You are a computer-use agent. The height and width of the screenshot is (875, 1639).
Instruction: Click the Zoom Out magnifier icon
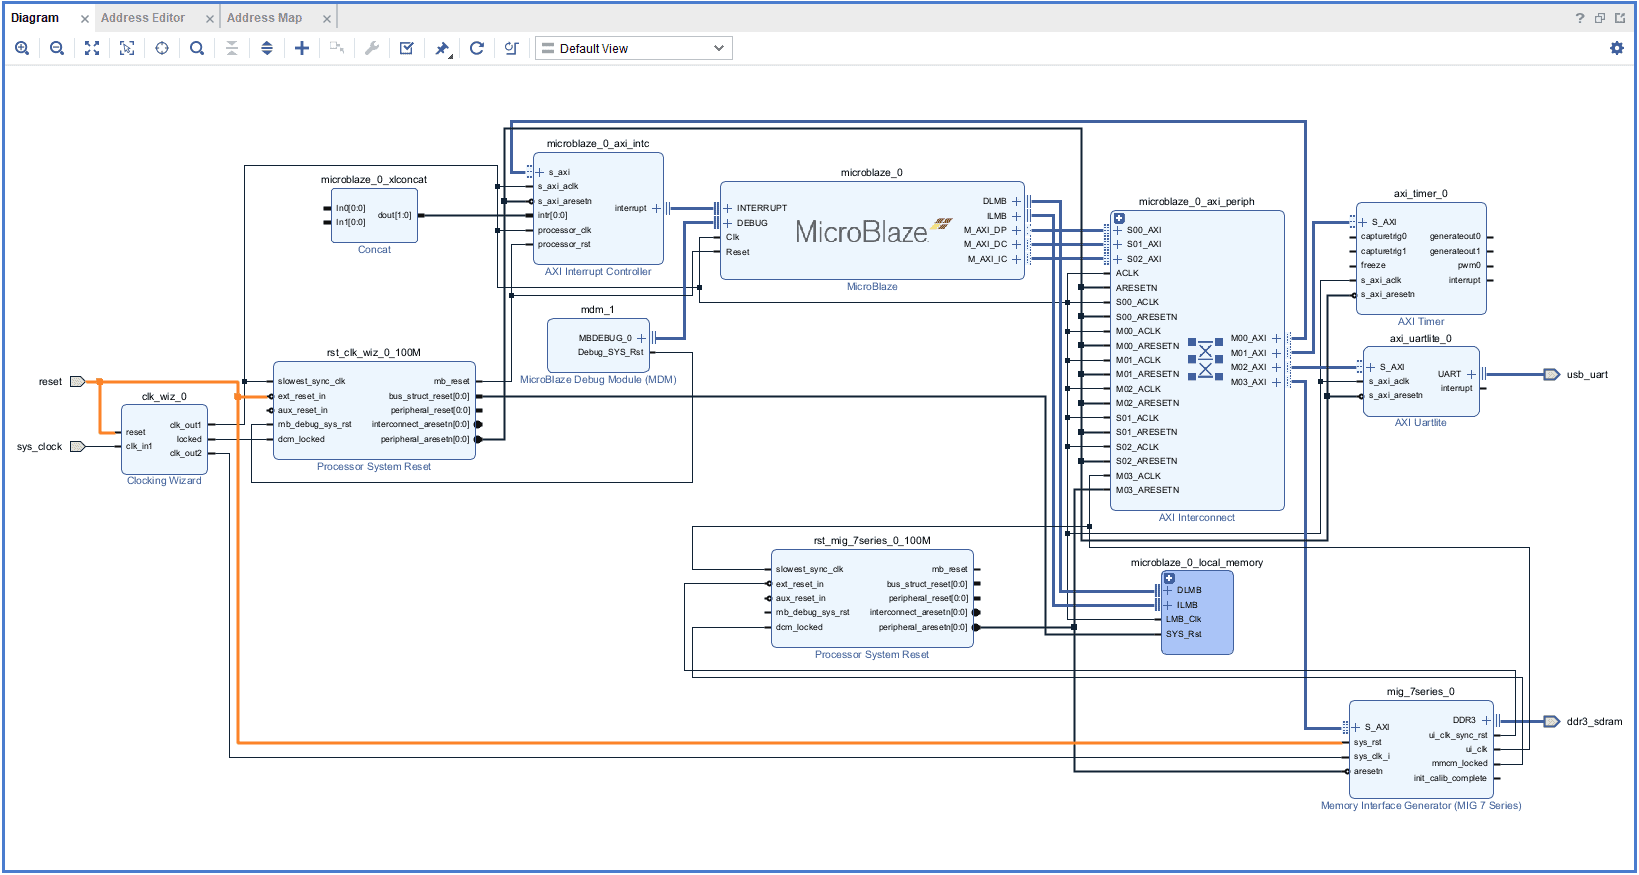point(57,48)
